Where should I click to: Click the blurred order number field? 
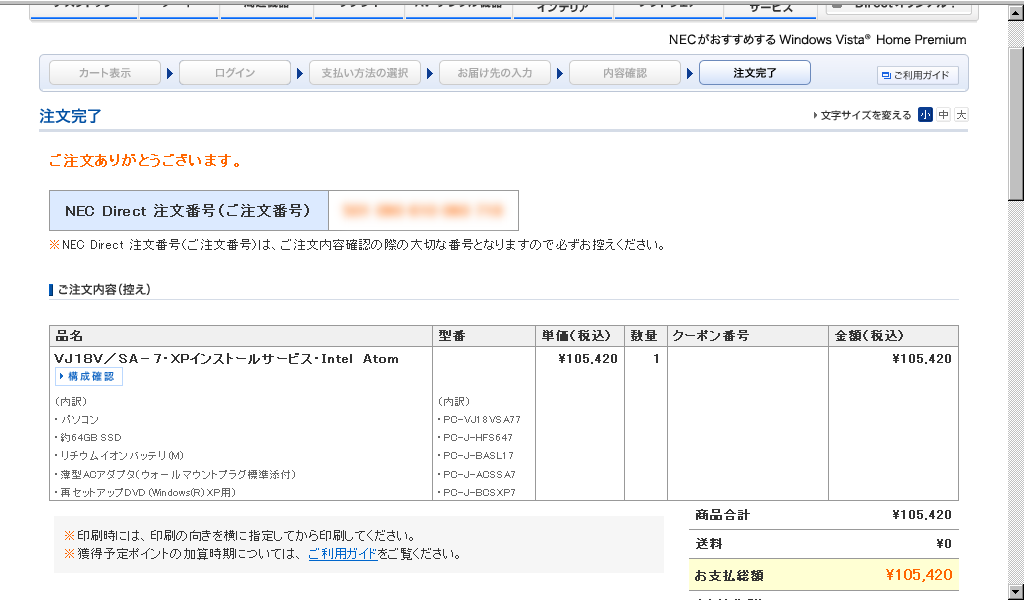(x=423, y=210)
